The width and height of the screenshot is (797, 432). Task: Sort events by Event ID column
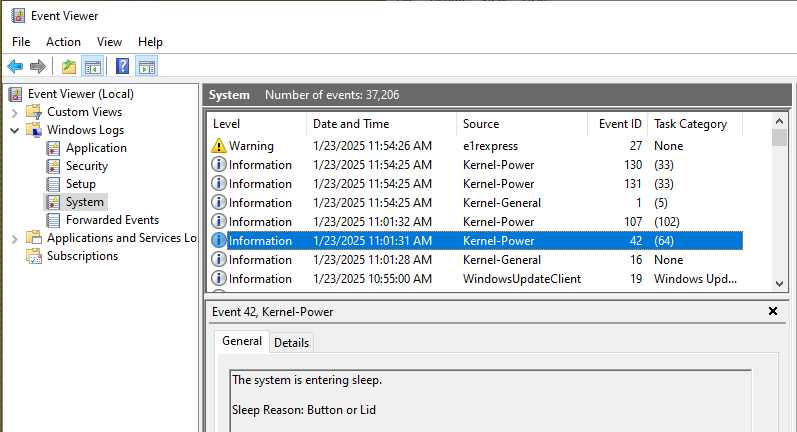(x=619, y=124)
